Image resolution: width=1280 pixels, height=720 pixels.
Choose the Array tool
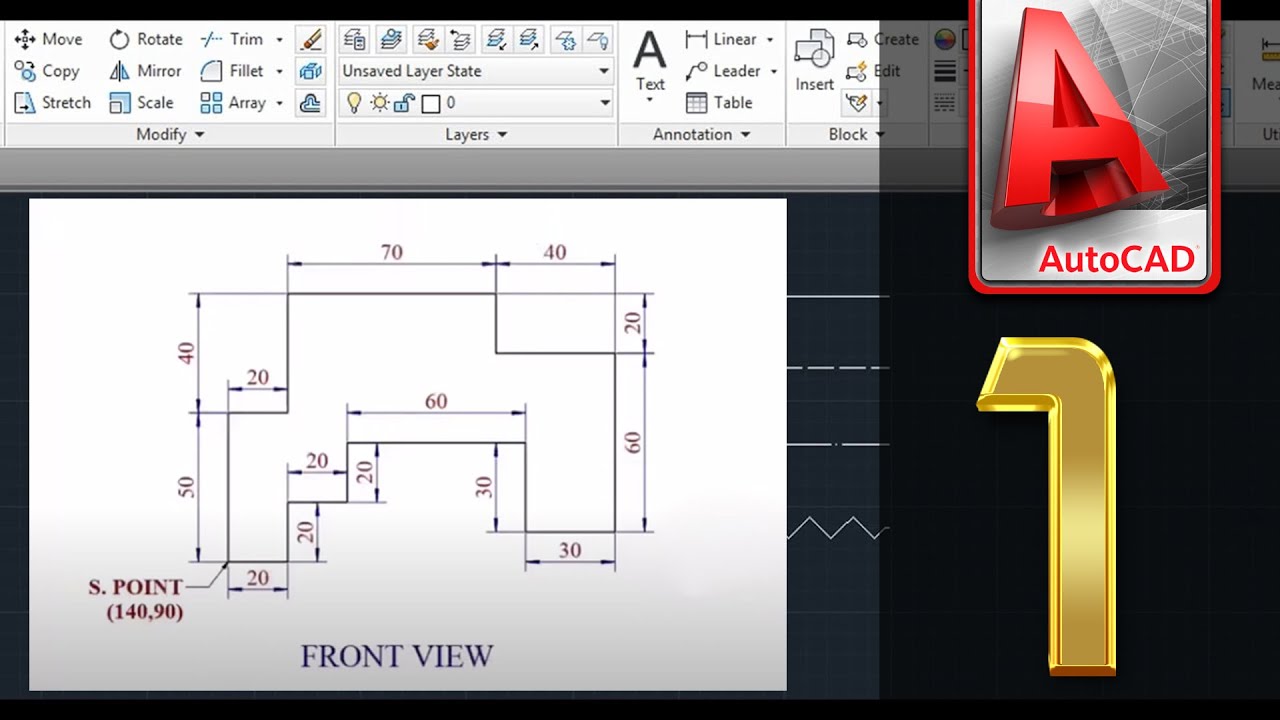233,102
